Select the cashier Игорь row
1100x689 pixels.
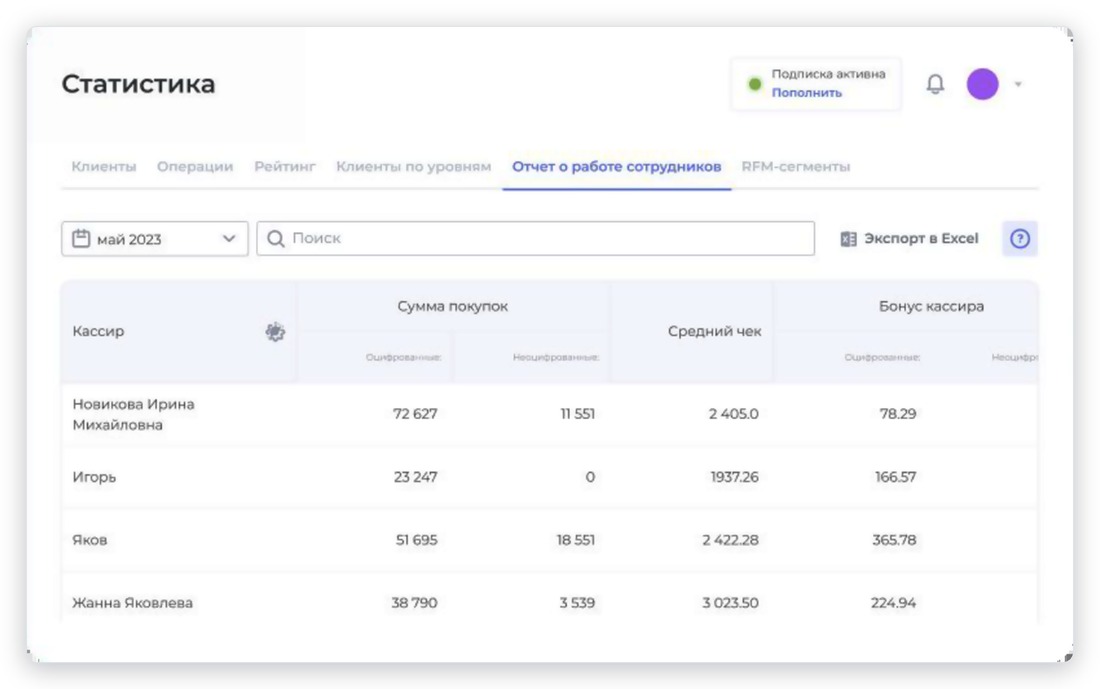click(549, 477)
